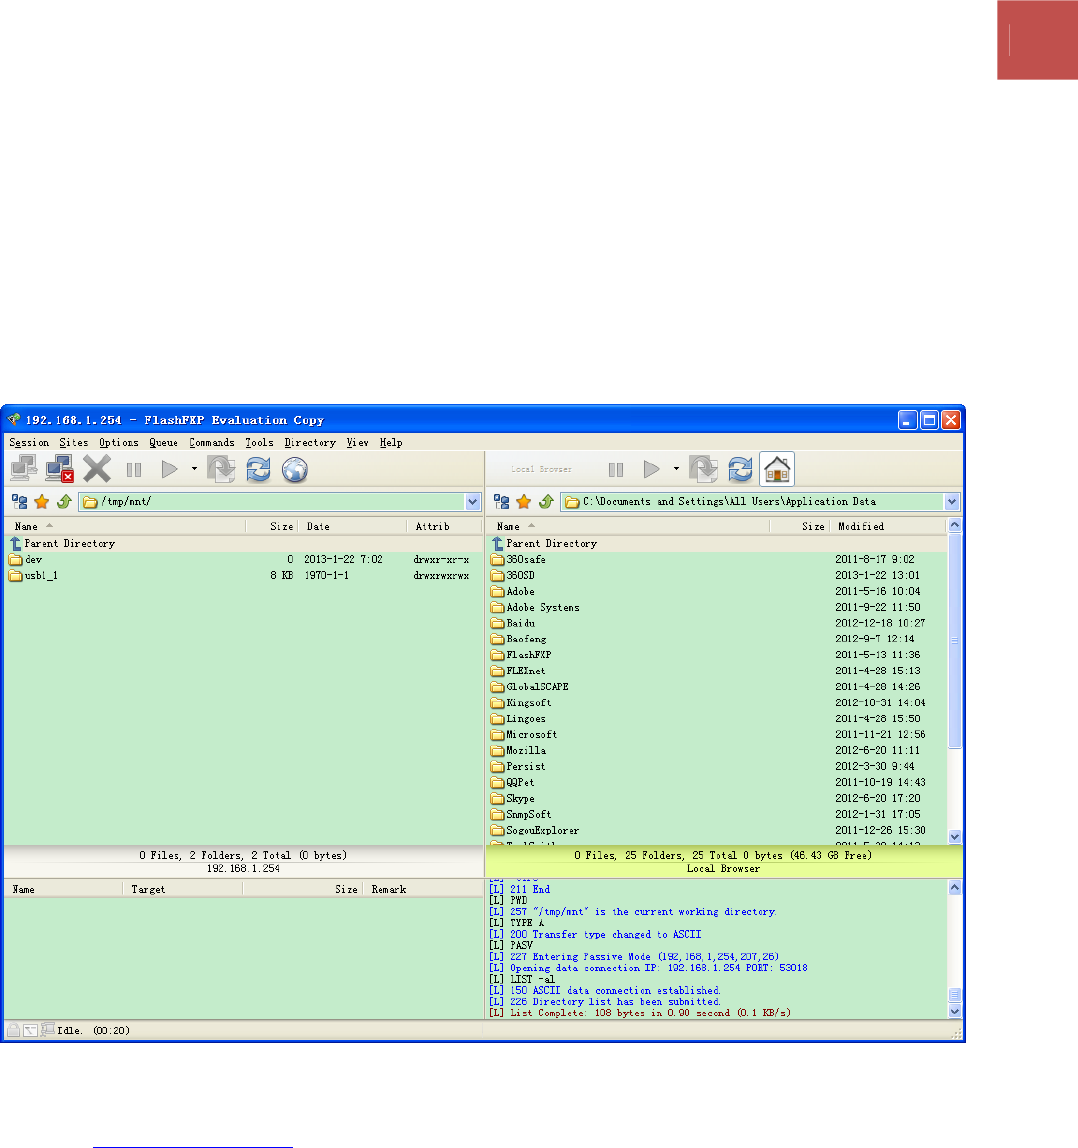Select the 360safe folder
This screenshot has height=1148, width=1078.
[717, 559]
